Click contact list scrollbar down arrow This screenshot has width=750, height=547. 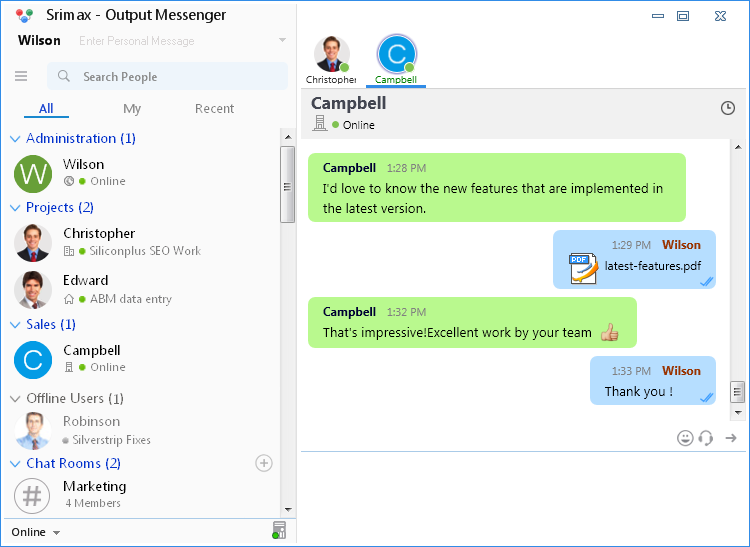pyautogui.click(x=288, y=510)
